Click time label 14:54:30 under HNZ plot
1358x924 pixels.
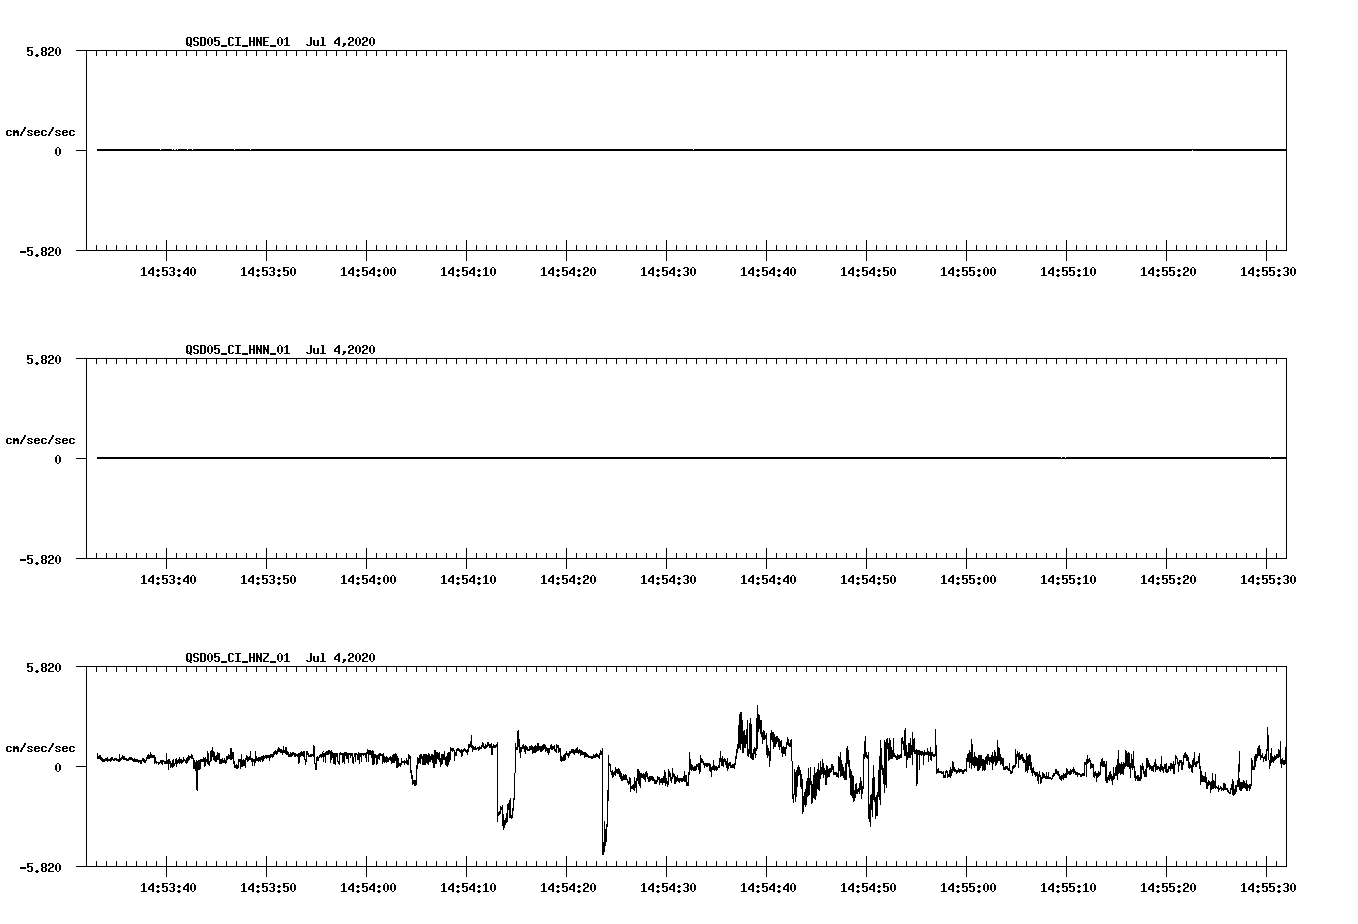668,888
